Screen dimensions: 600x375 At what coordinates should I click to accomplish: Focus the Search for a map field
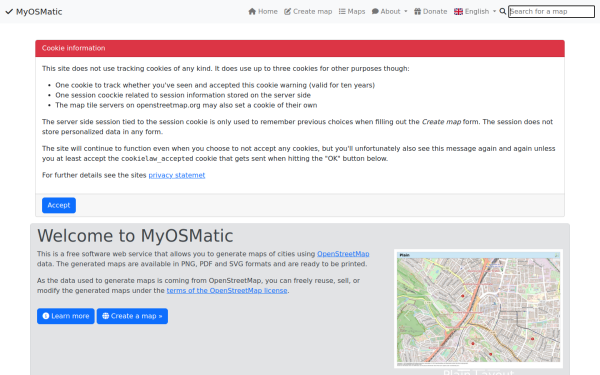[x=551, y=11]
